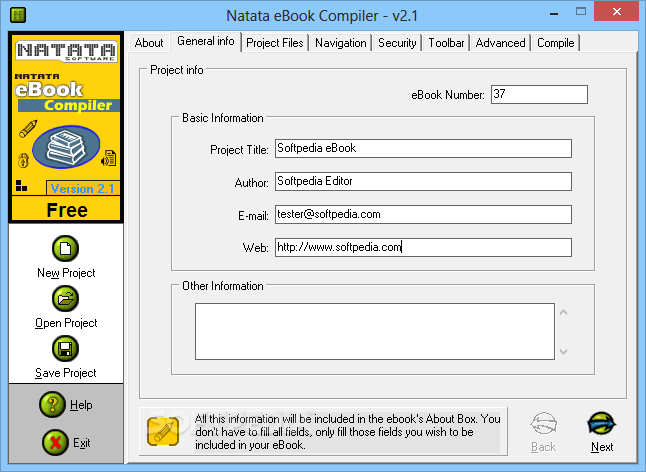Click the red X Exit icon
The image size is (646, 472).
55,442
